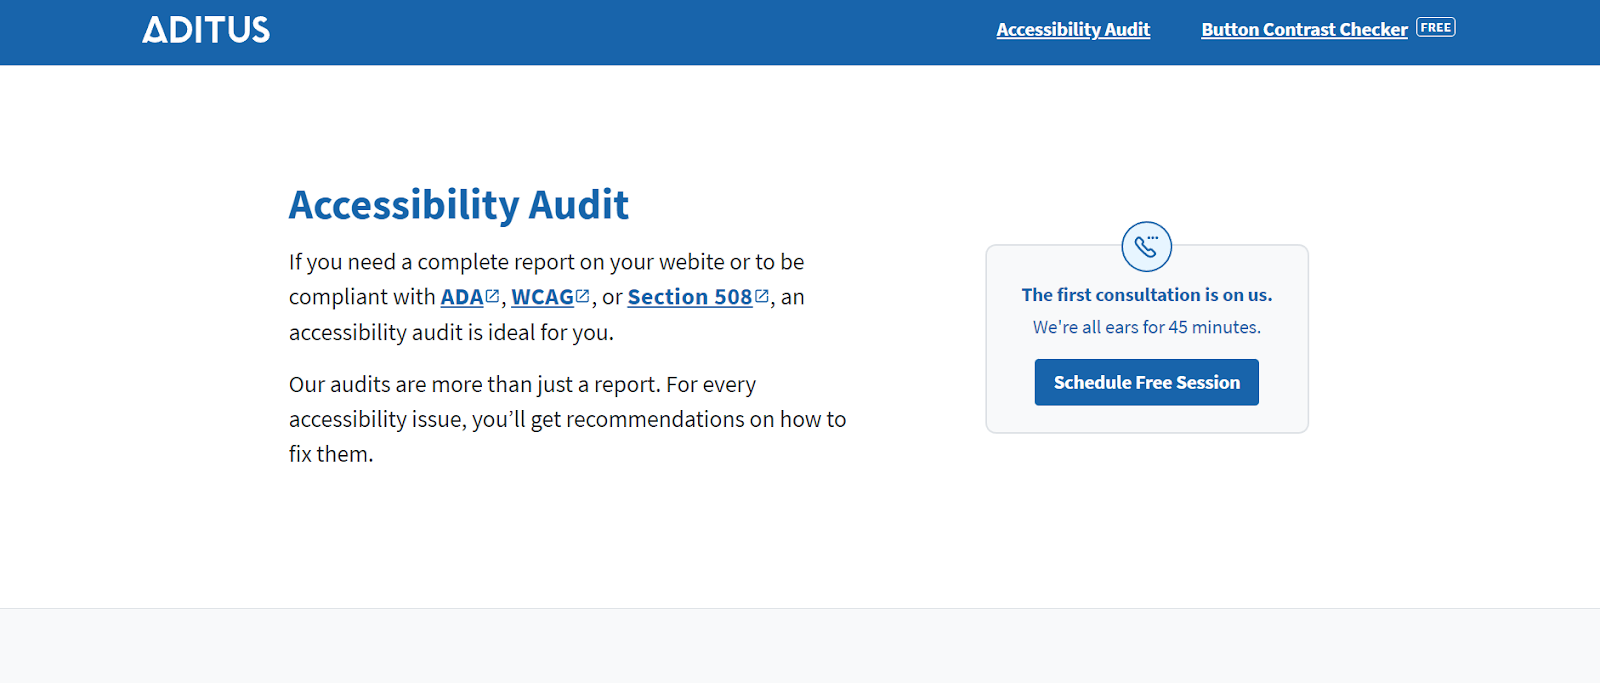Click the gray section at the page bottom

click(800, 646)
